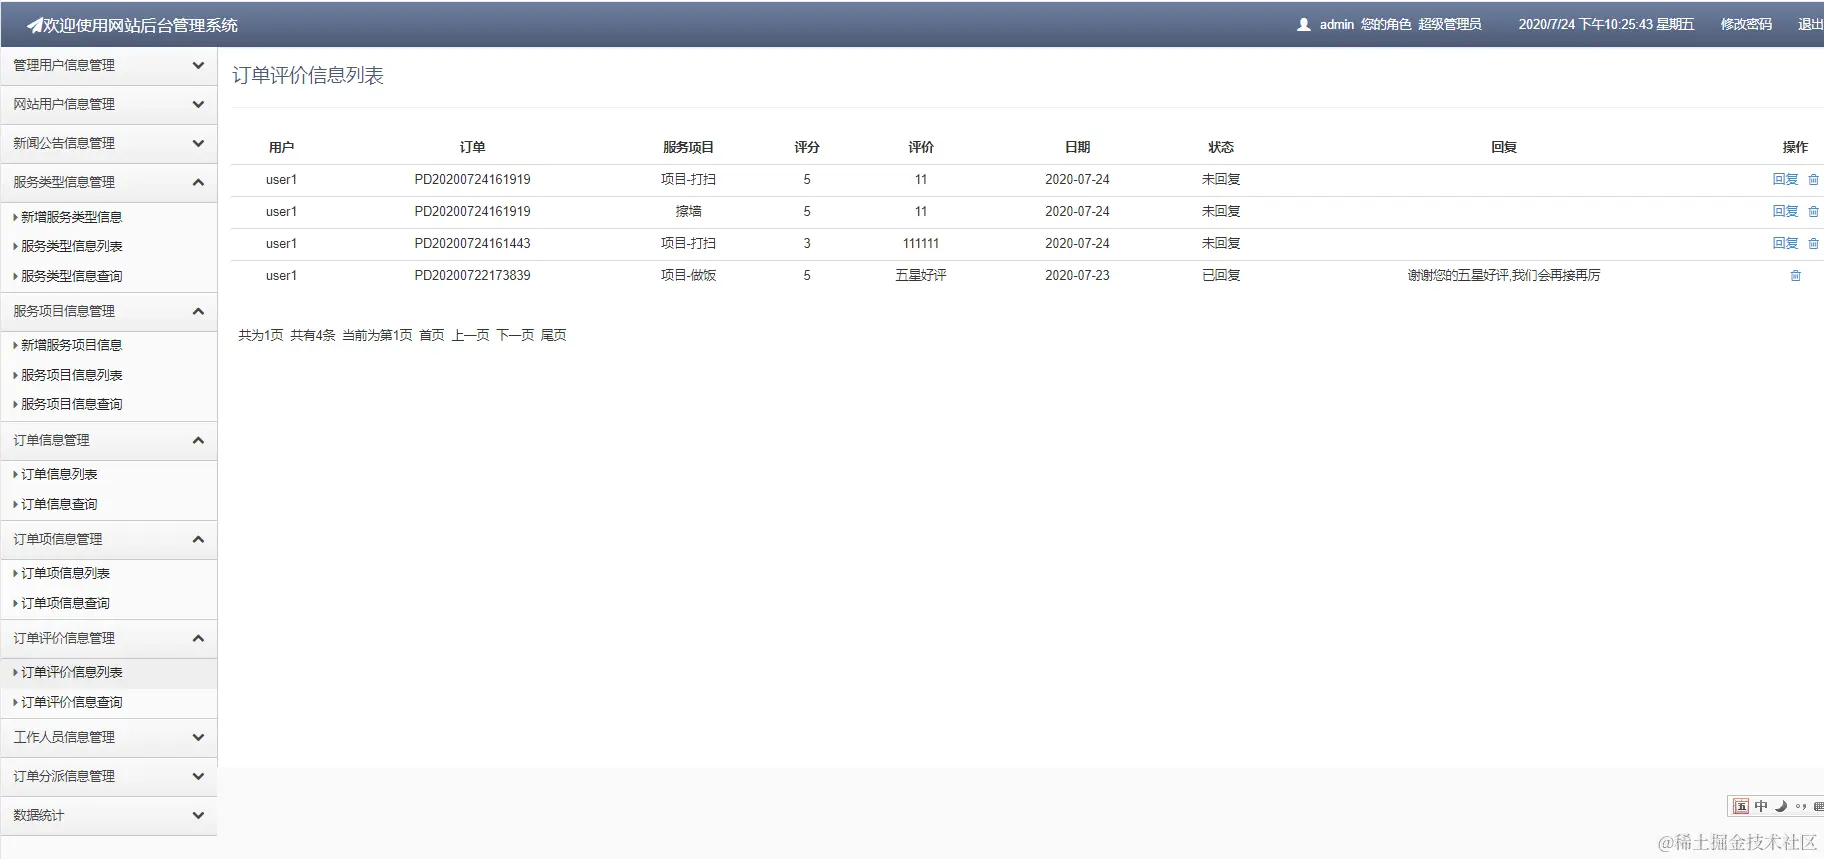The image size is (1824, 859).
Task: Expand 数据统计 menu chevron
Action: point(198,815)
